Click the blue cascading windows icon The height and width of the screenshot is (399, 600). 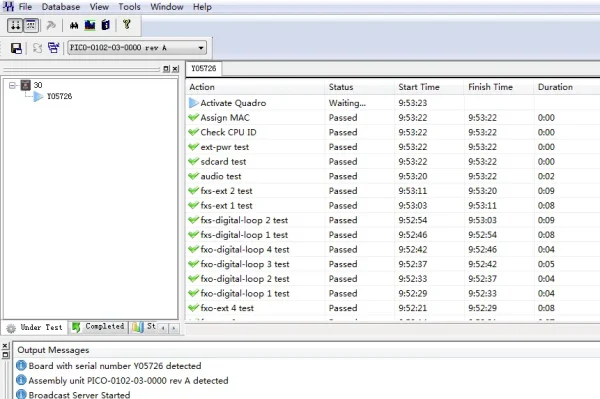(54, 48)
